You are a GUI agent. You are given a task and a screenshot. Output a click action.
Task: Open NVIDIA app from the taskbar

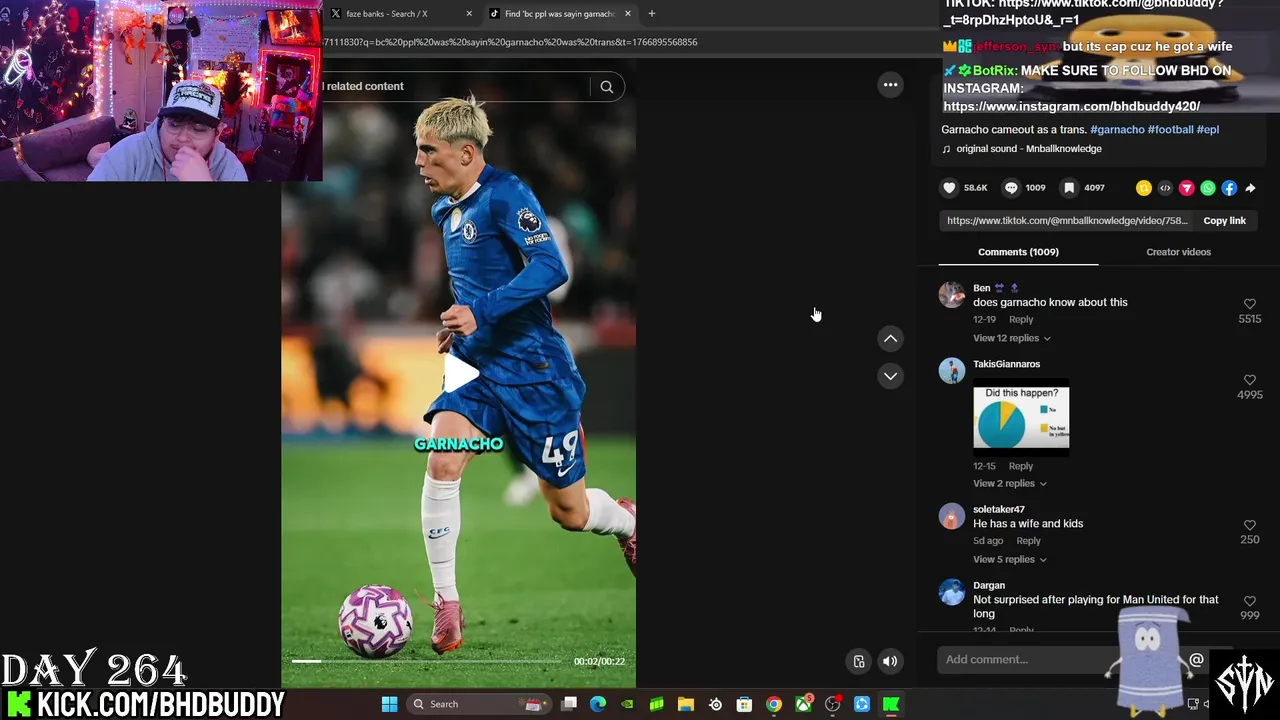627,704
